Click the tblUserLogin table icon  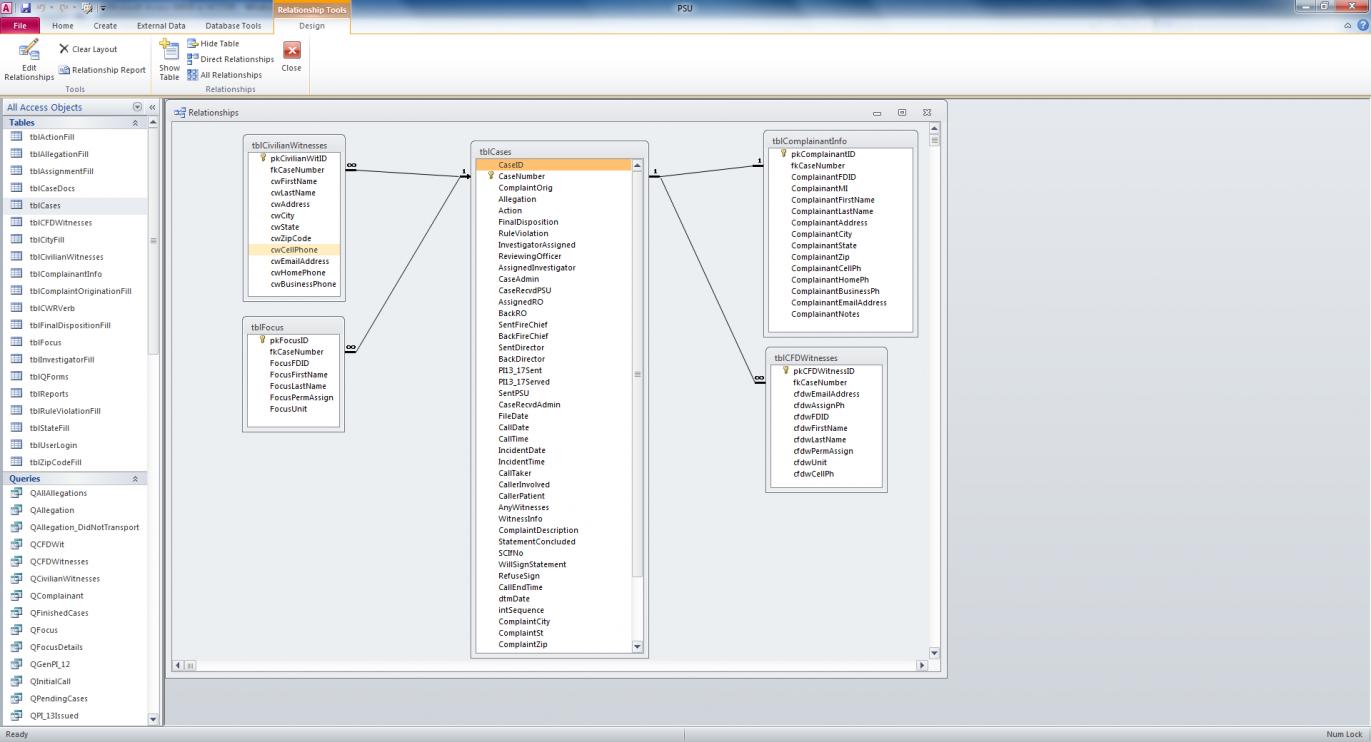click(16, 445)
